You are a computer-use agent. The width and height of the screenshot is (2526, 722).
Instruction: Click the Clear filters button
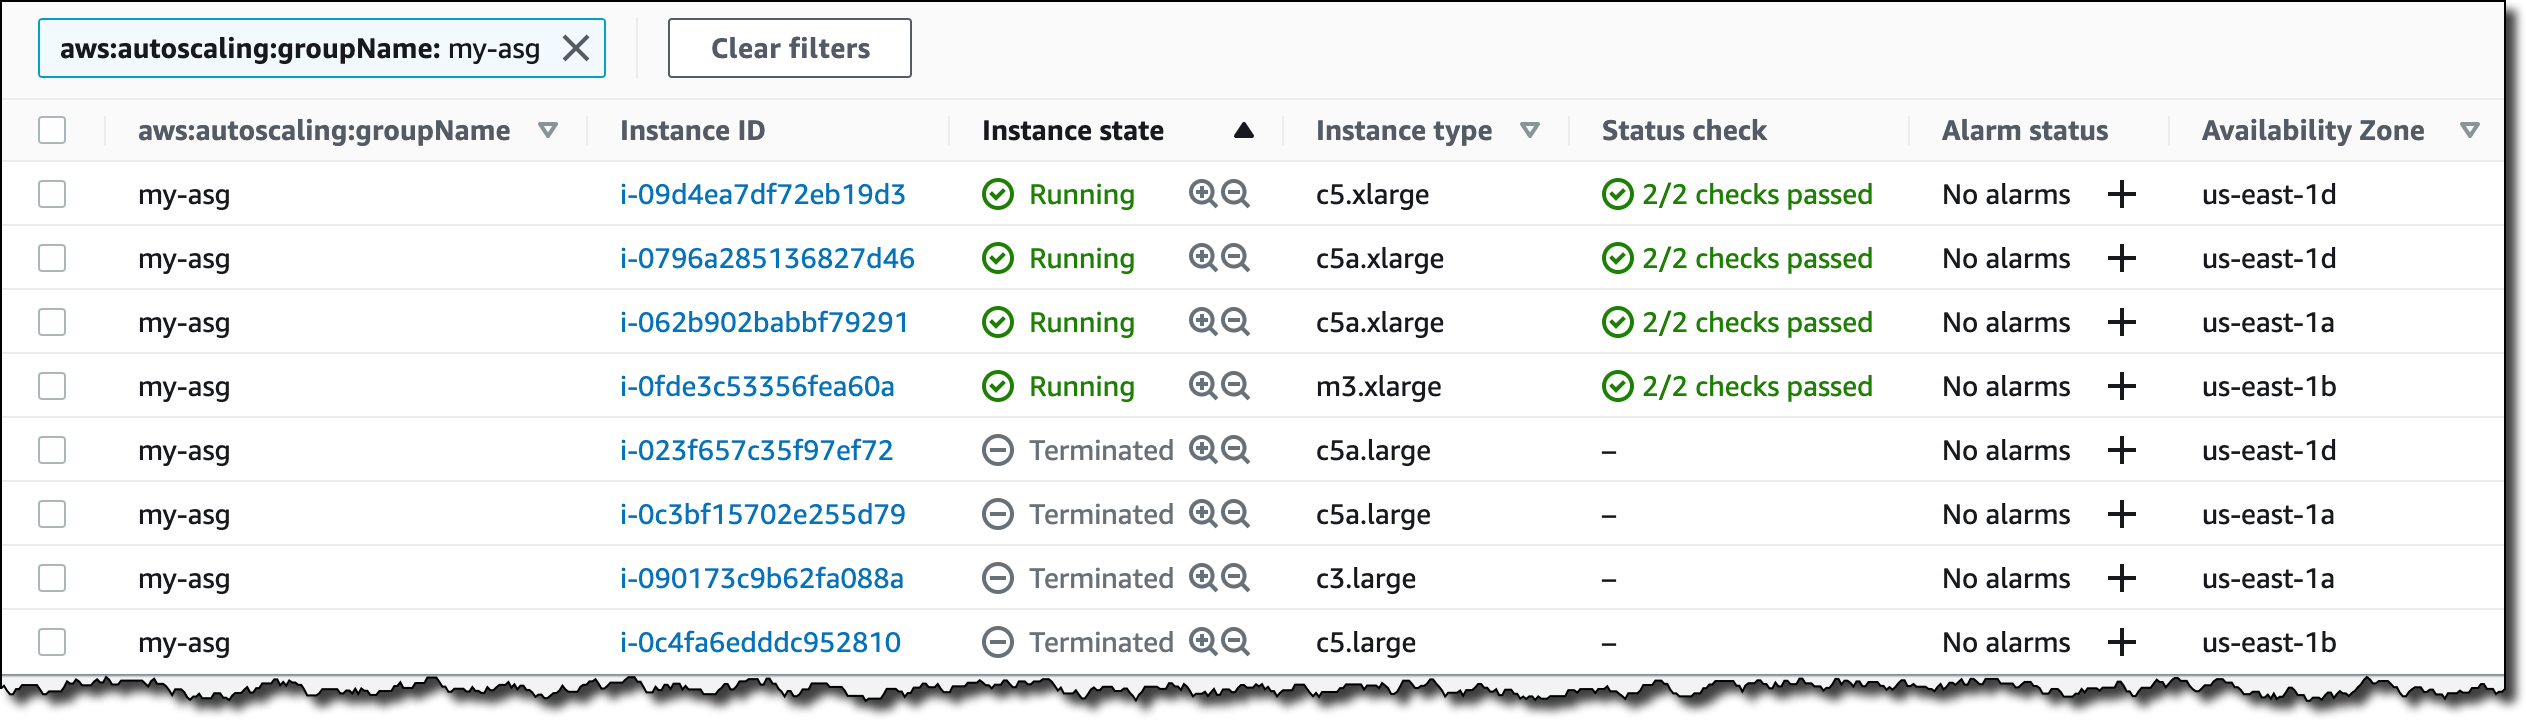click(789, 48)
